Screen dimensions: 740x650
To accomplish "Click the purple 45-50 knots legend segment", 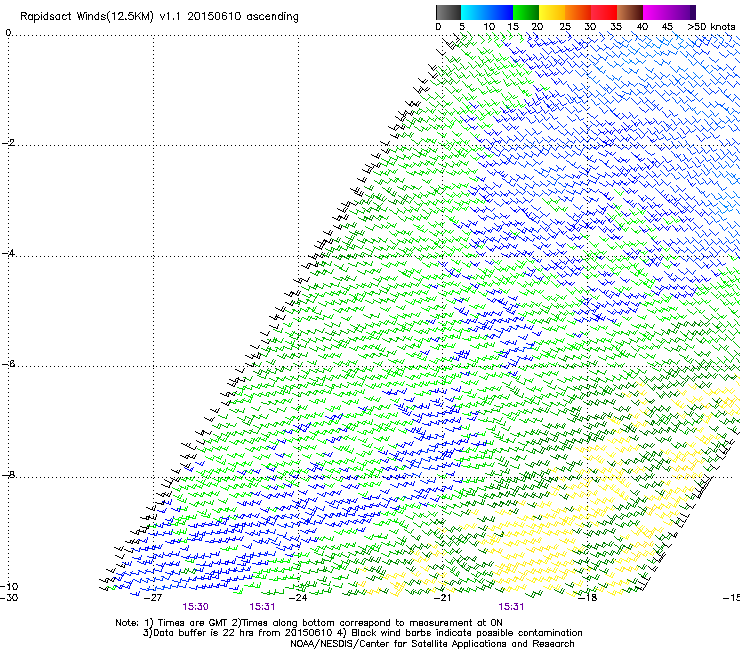I will 682,12.
